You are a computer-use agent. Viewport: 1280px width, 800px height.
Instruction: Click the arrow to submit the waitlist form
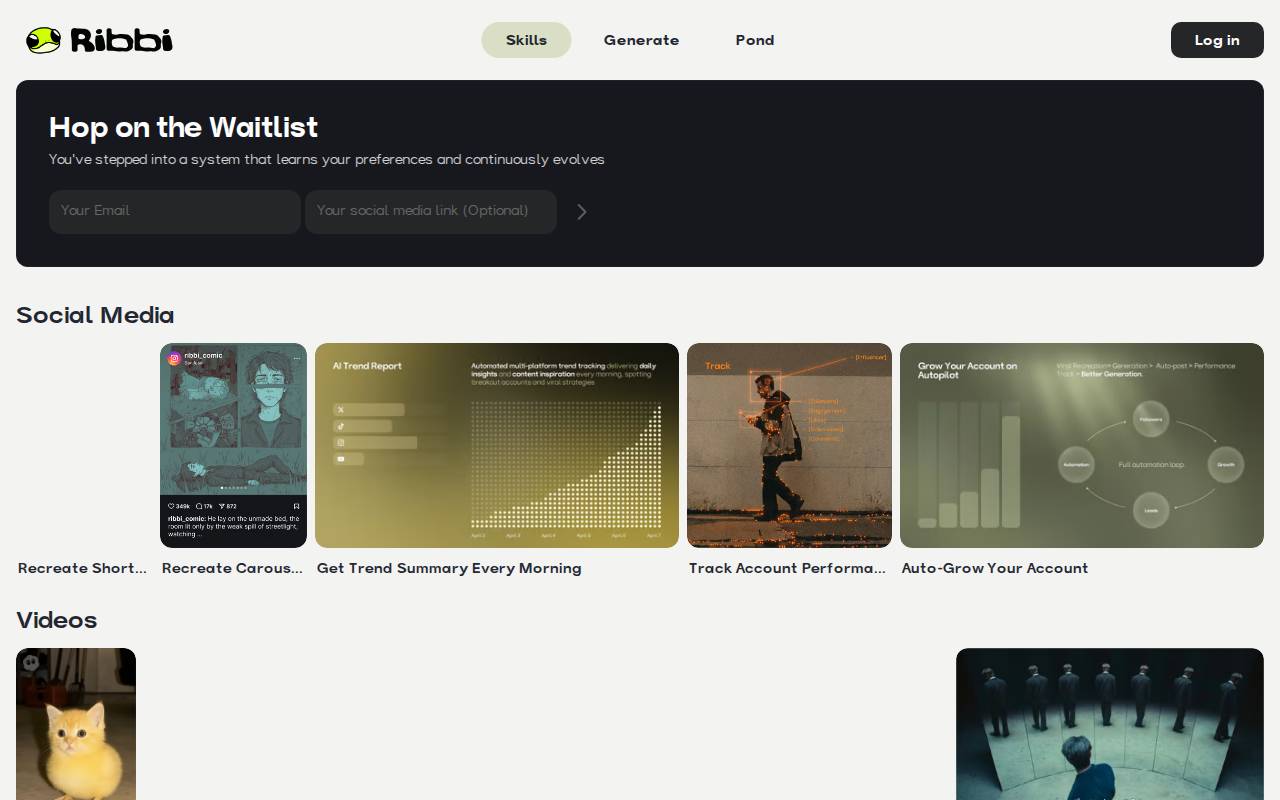(x=582, y=211)
